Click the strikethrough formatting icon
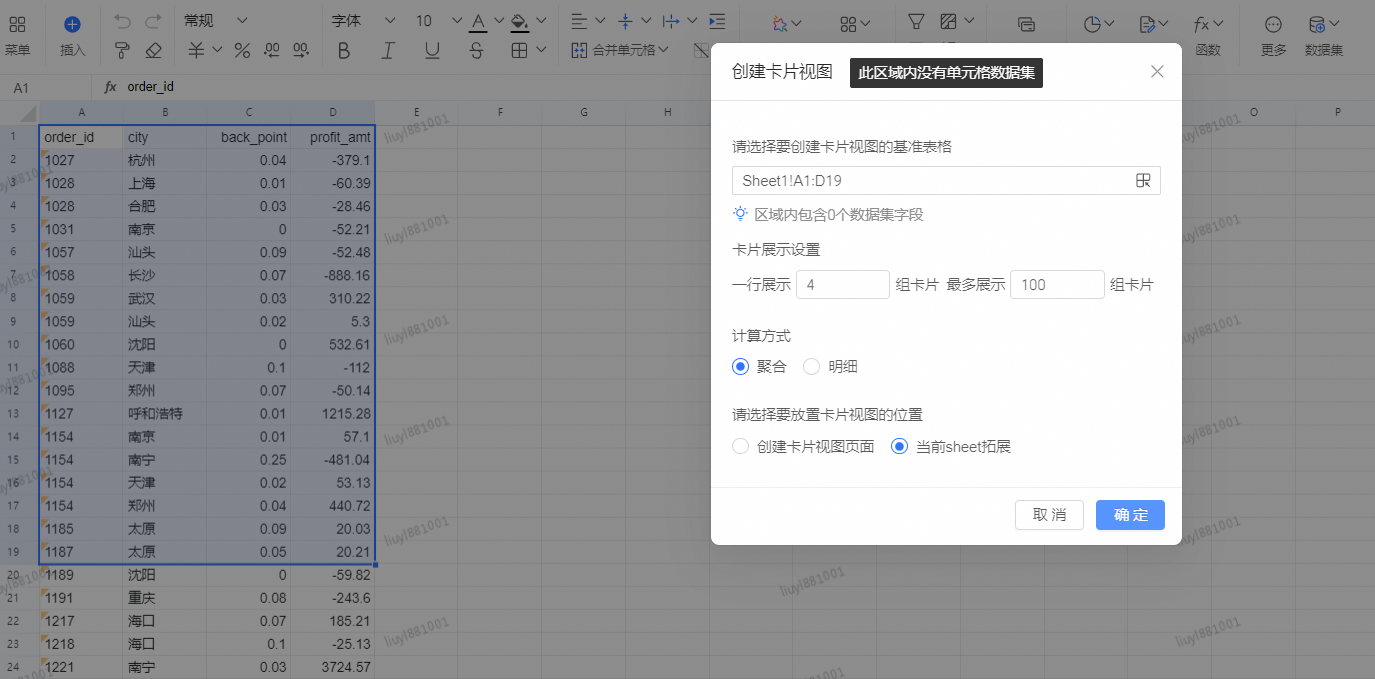 coord(476,50)
